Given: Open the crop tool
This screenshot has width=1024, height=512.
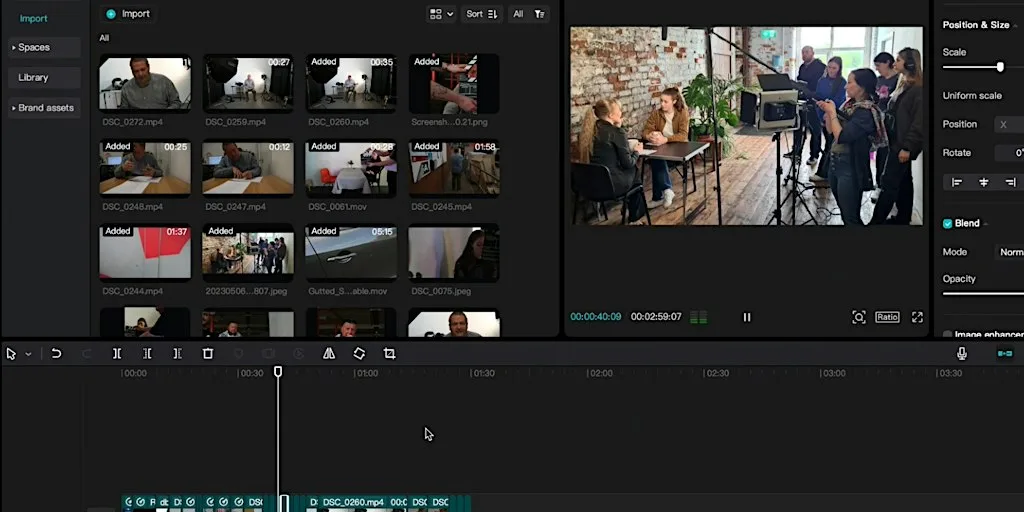Looking at the screenshot, I should click(390, 353).
